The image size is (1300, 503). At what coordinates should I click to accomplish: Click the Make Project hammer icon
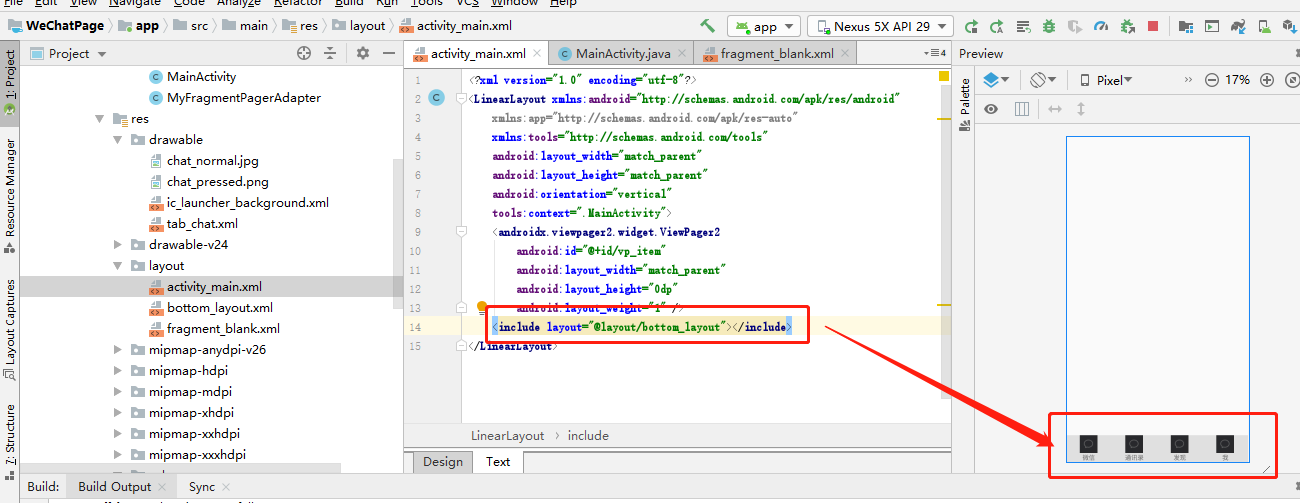(x=708, y=26)
